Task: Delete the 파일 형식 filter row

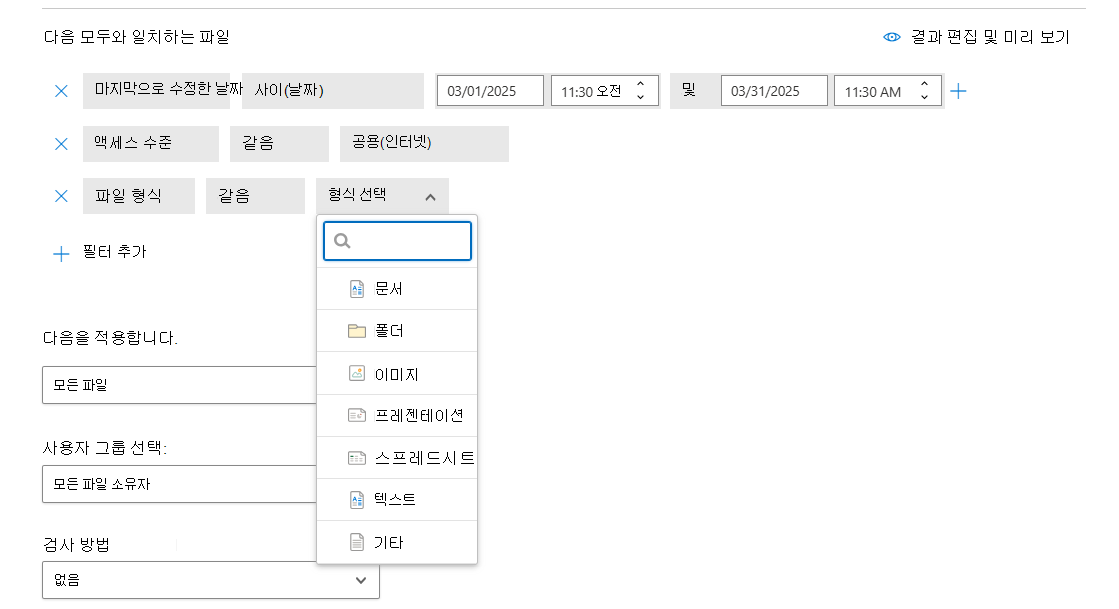Action: 61,196
